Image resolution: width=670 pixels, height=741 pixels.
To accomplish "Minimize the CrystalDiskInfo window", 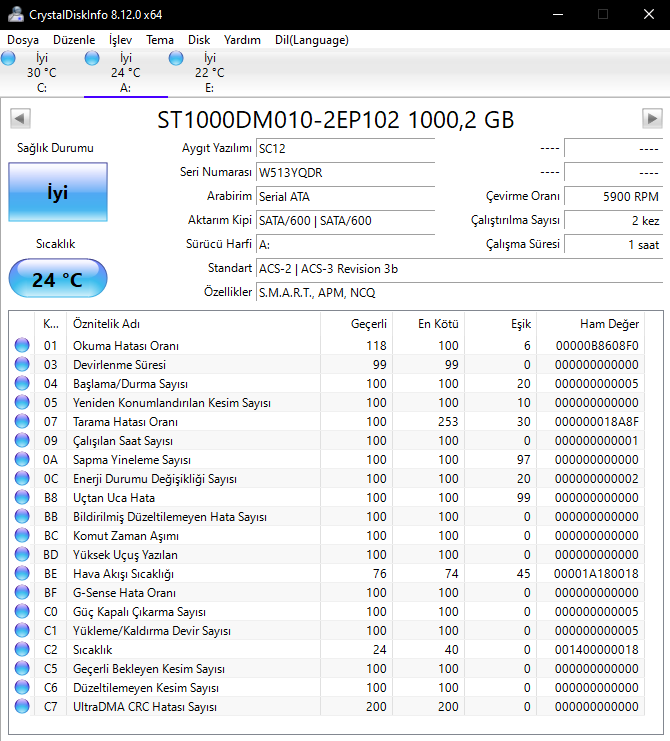I will point(558,14).
